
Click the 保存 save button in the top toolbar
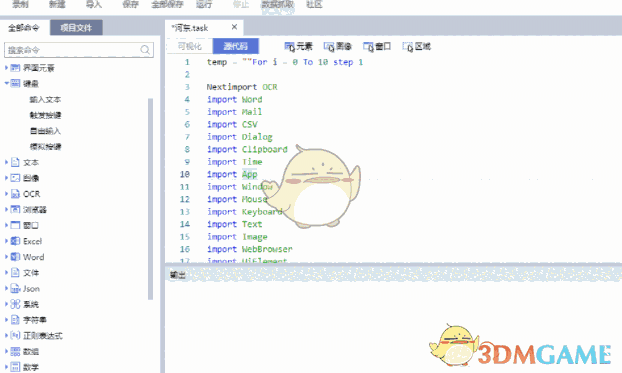[131, 4]
